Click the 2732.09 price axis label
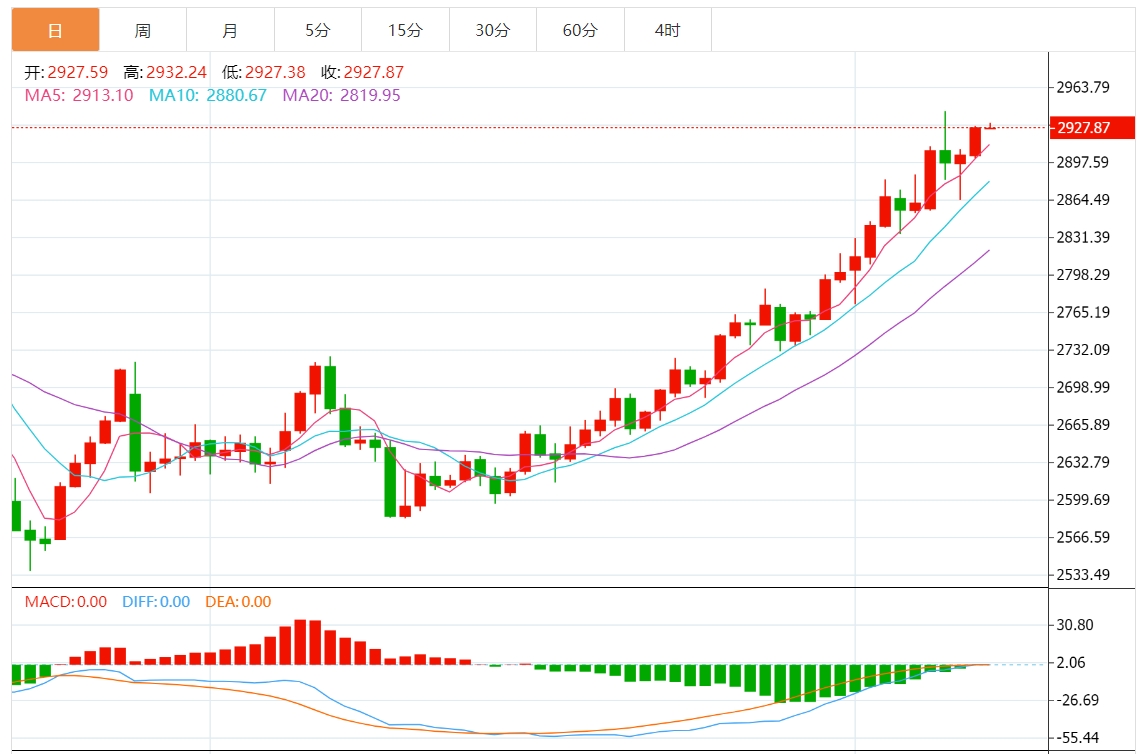Image resolution: width=1145 pixels, height=754 pixels. coord(1083,350)
